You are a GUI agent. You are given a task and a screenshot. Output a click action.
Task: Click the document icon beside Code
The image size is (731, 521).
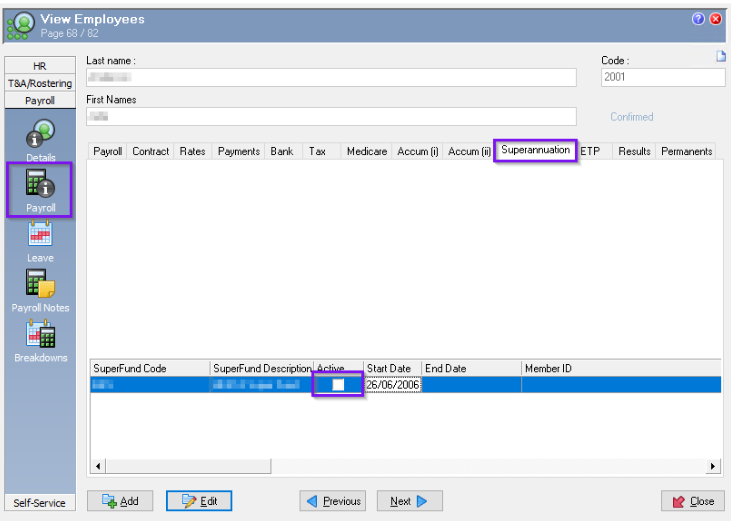pyautogui.click(x=720, y=57)
